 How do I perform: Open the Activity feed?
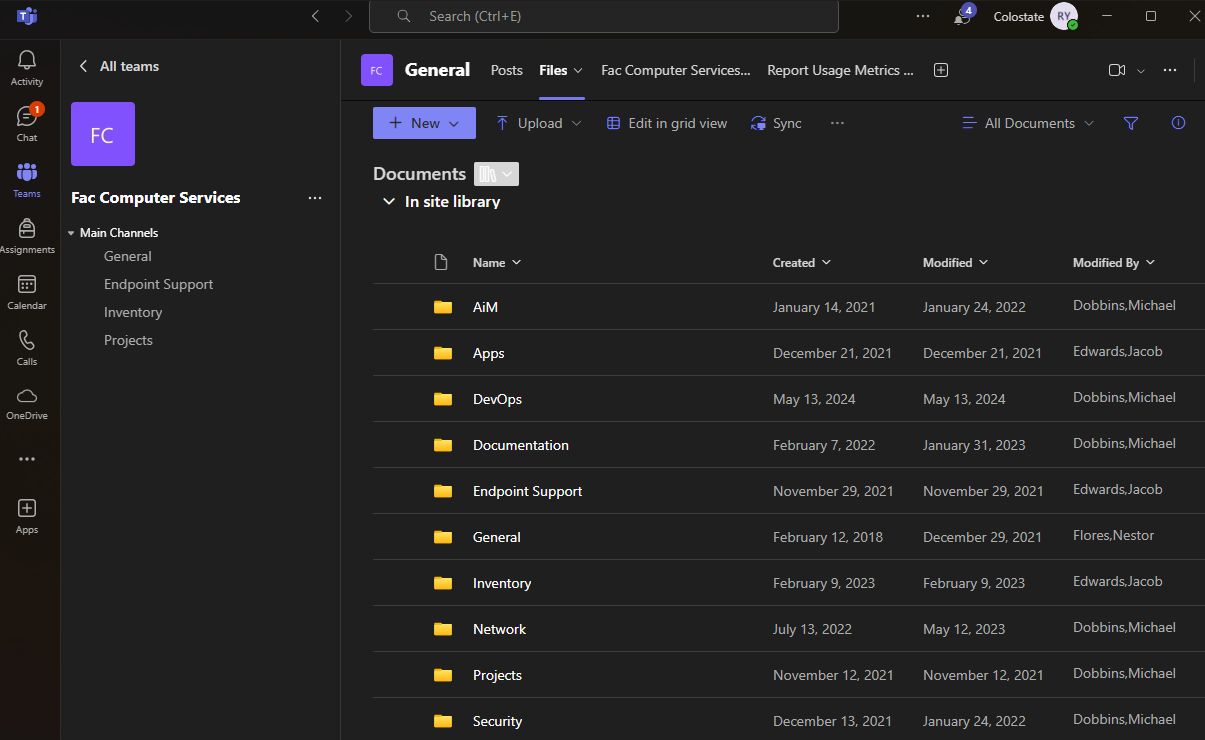[x=27, y=68]
